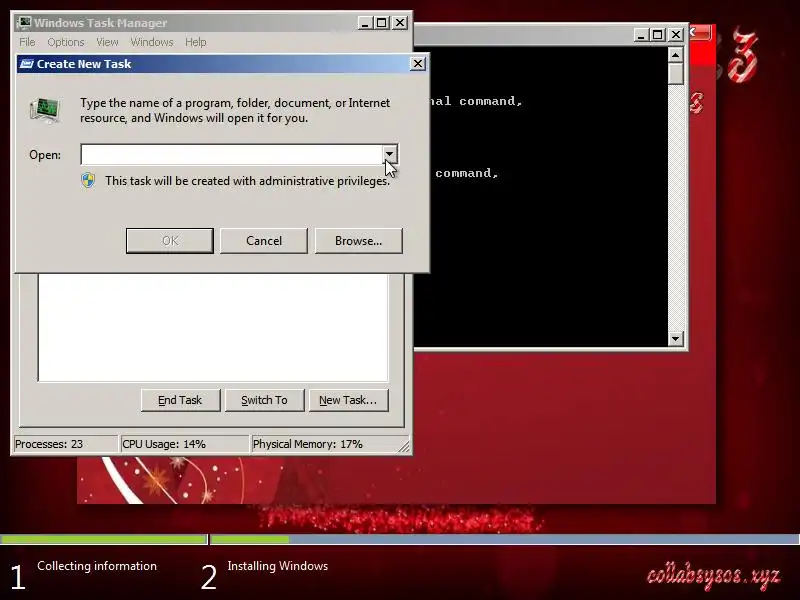800x600 pixels.
Task: Minimize the command prompt window
Action: tap(641, 35)
